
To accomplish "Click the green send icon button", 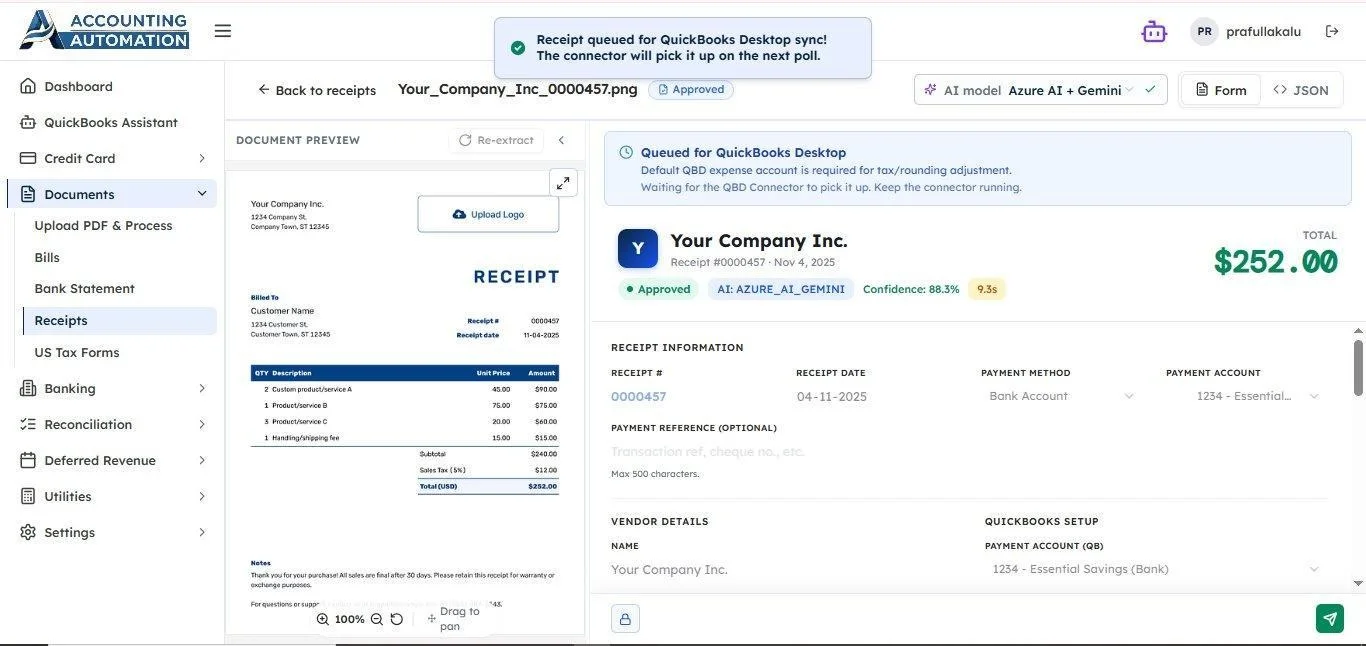I will click(x=1330, y=619).
